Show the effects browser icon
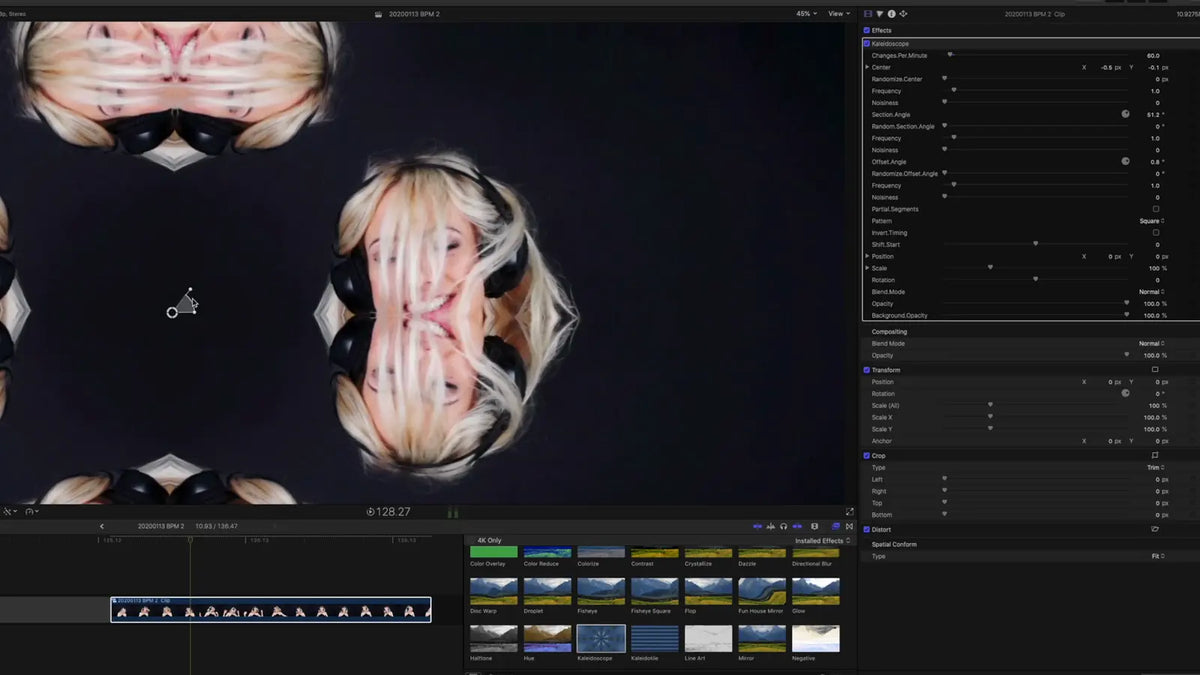Image resolution: width=1200 pixels, height=675 pixels. (x=836, y=526)
